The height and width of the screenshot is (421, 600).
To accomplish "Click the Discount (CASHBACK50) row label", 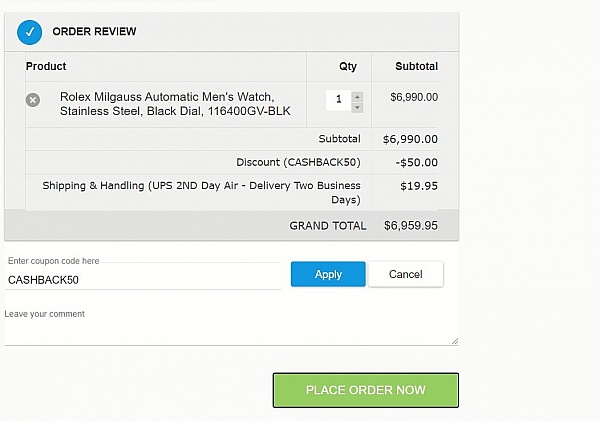I will (x=298, y=162).
